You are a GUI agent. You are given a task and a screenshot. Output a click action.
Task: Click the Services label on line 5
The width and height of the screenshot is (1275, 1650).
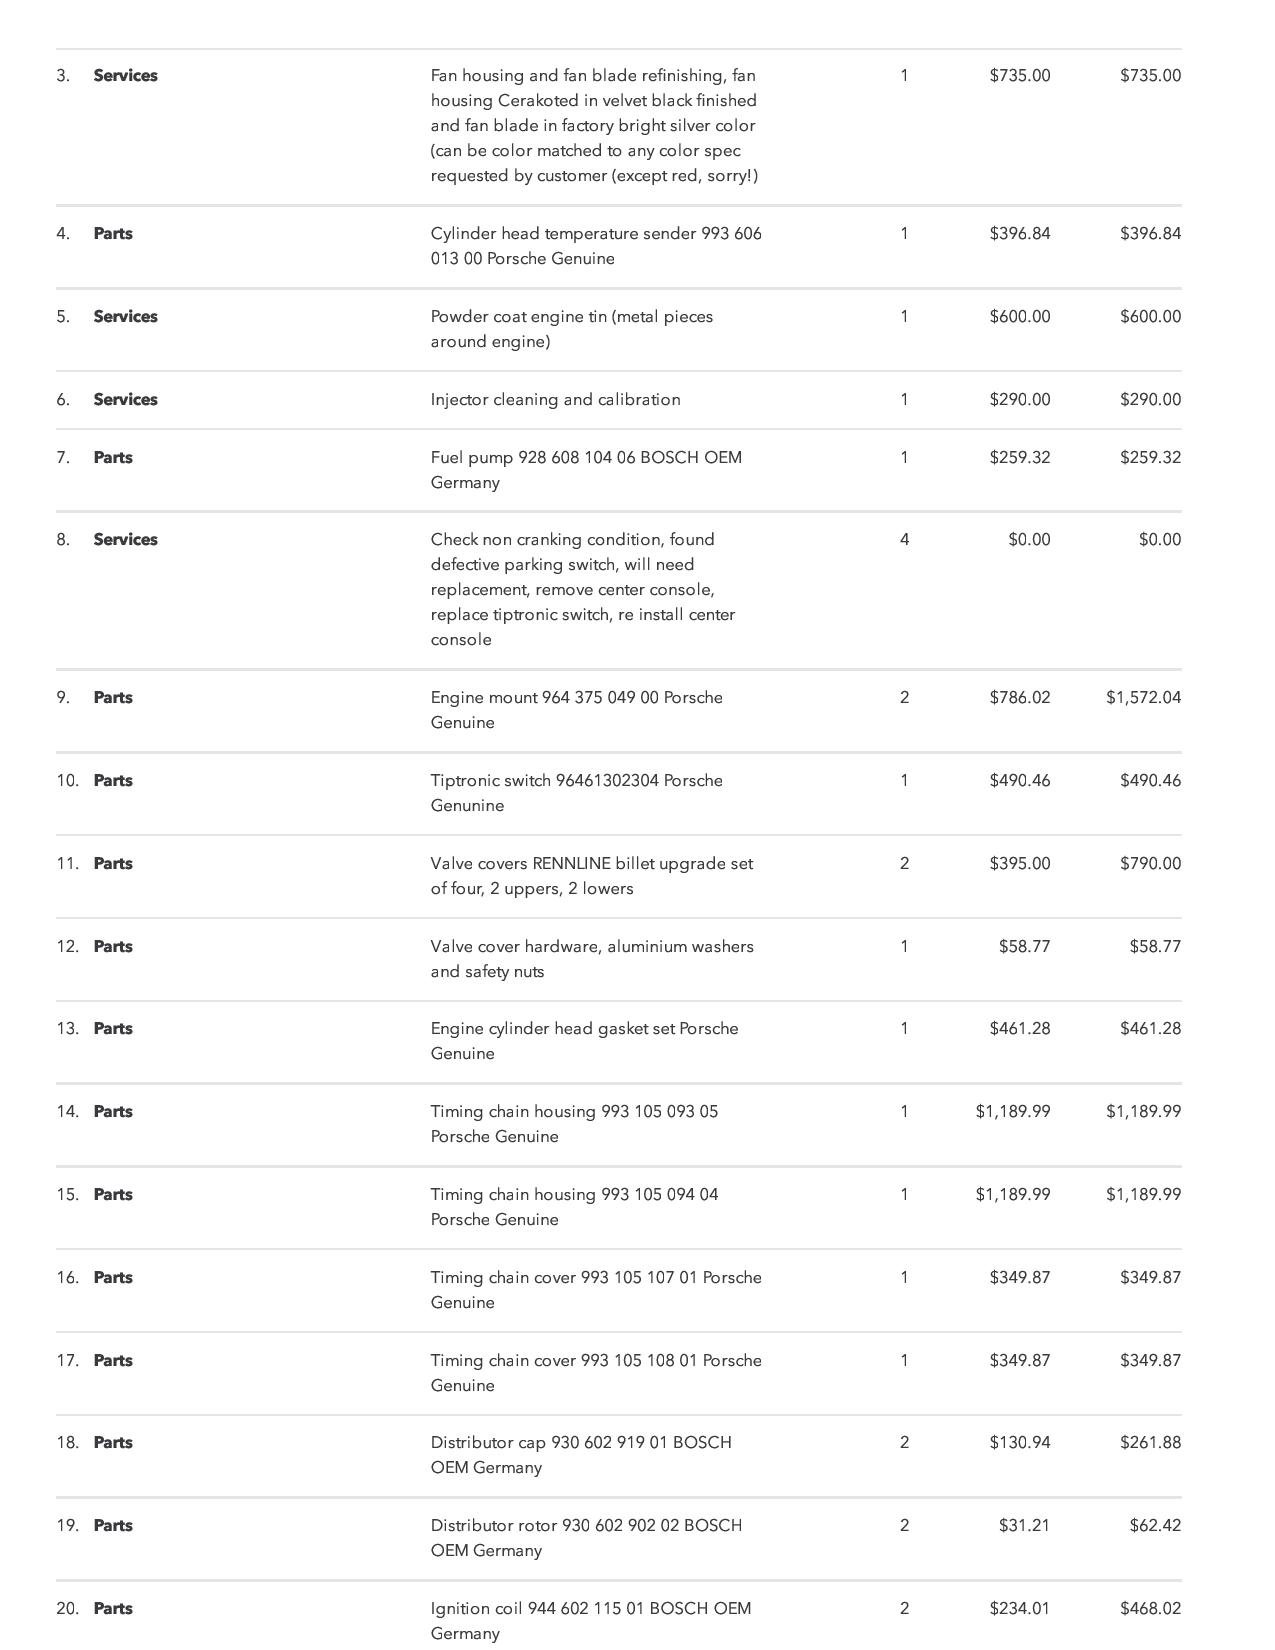pos(125,317)
